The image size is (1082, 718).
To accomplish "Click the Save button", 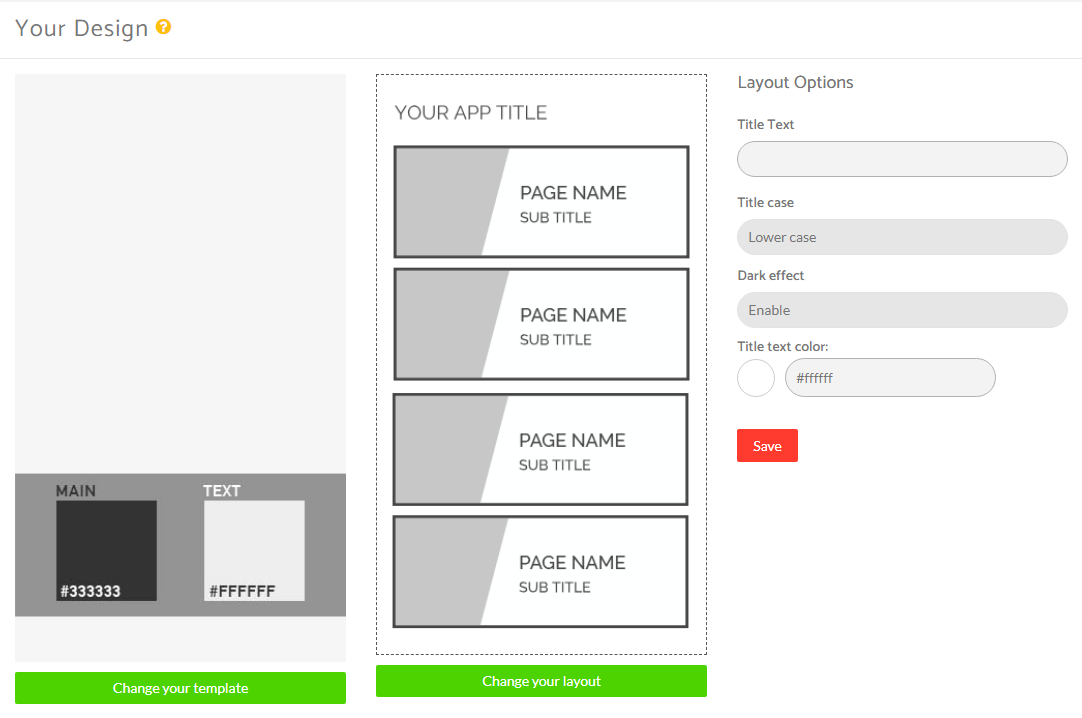I will tap(767, 445).
